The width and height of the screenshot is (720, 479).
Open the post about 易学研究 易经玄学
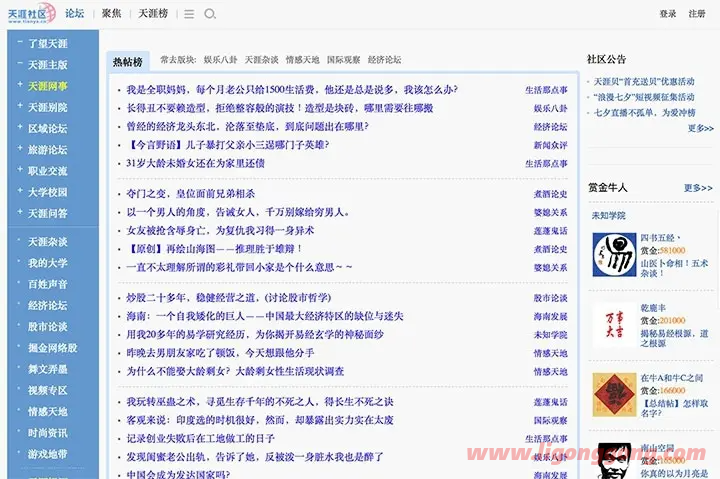point(255,334)
